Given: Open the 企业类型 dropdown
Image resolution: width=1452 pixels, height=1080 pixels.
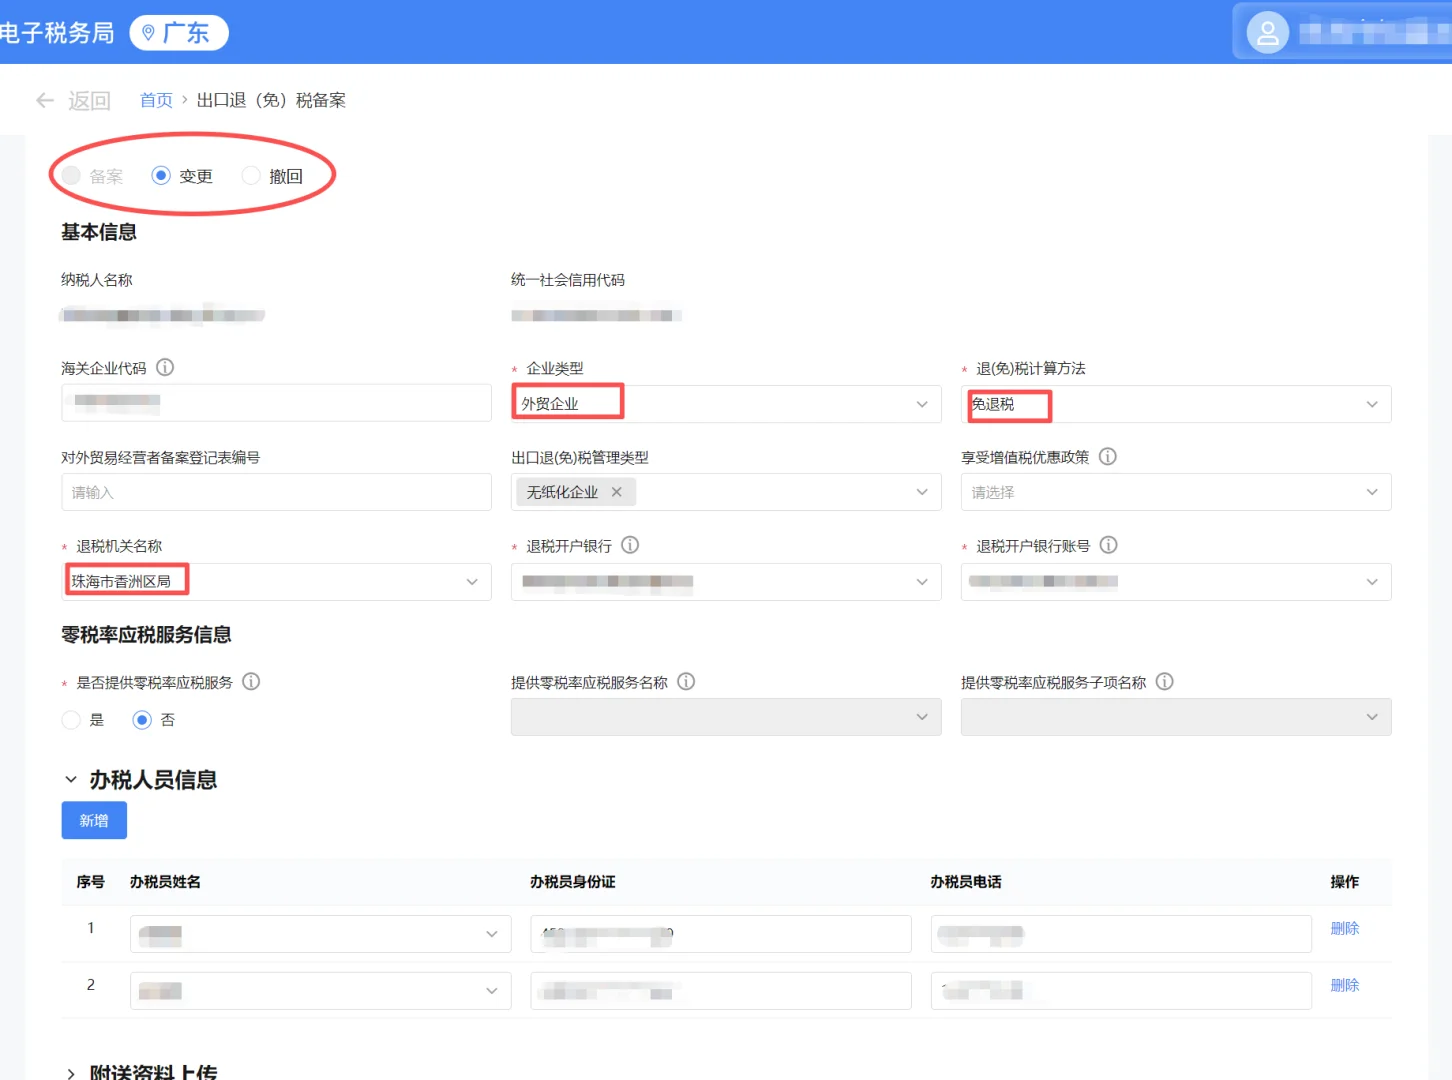Looking at the screenshot, I should click(920, 404).
